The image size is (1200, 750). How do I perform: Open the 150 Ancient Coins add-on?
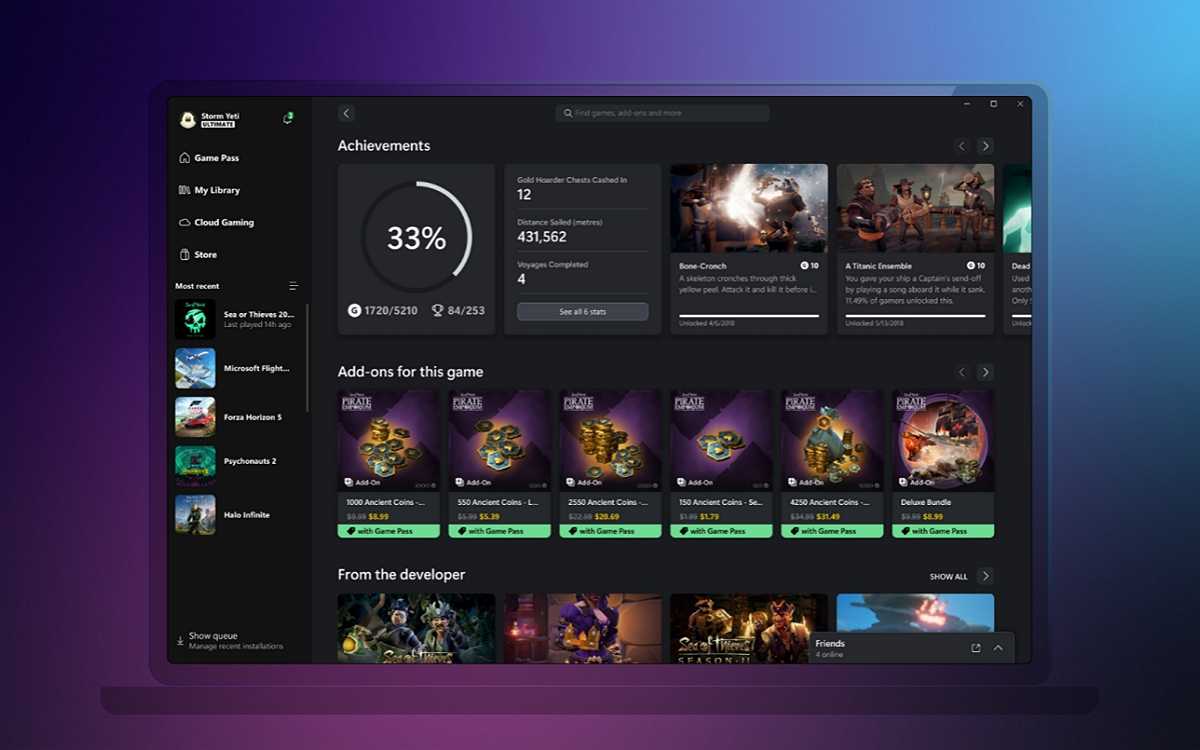(721, 464)
